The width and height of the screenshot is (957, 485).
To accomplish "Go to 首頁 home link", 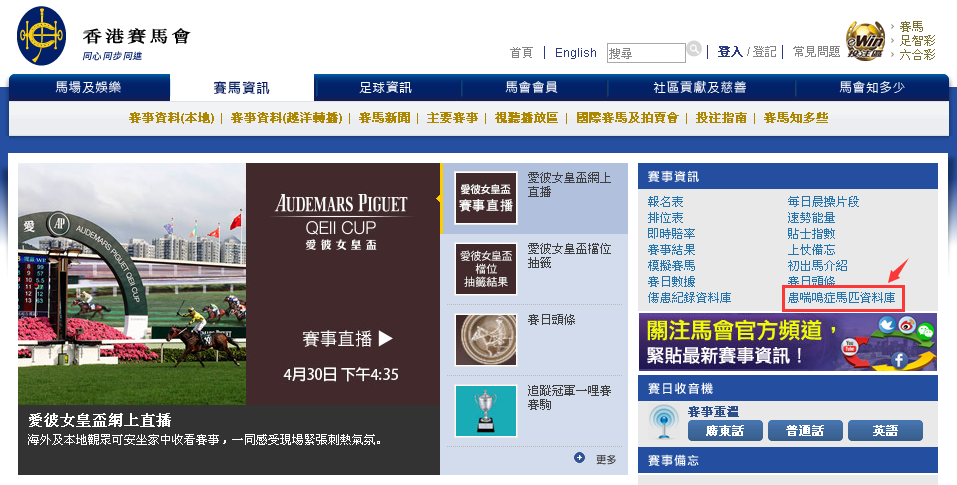I will pos(521,52).
